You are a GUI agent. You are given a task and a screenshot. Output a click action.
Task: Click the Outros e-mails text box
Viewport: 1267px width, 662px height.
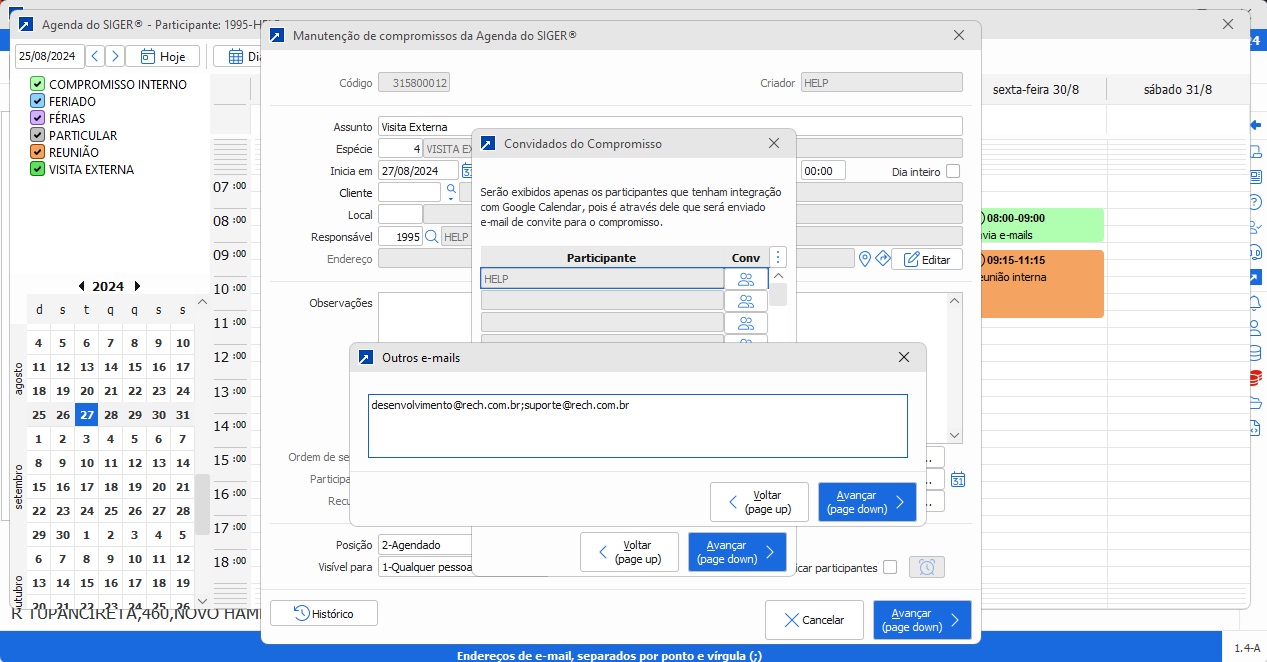pyautogui.click(x=638, y=426)
